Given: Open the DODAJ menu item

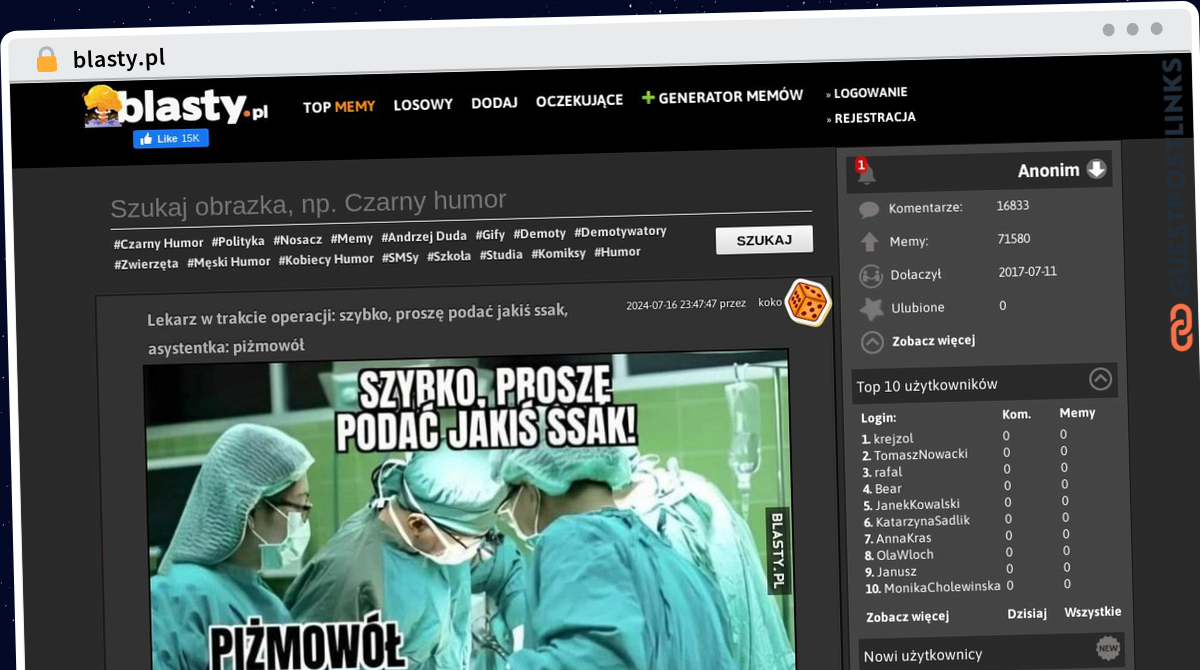Looking at the screenshot, I should click(494, 103).
